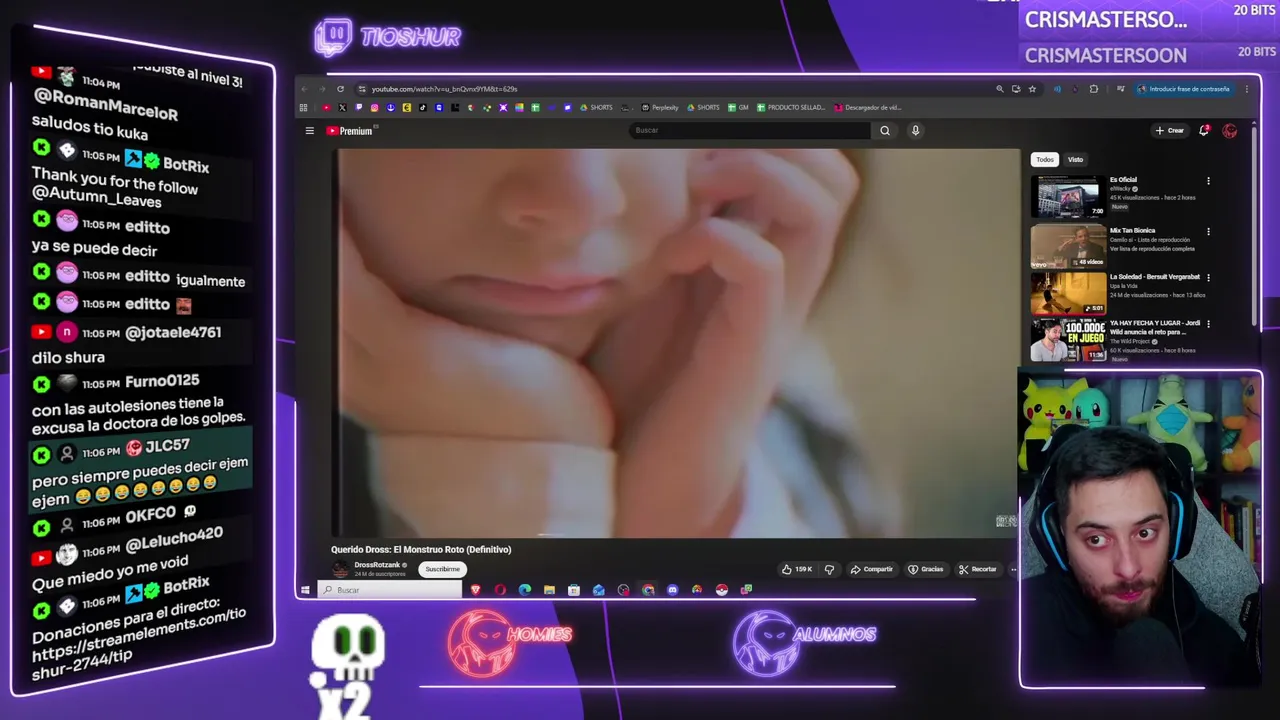1280x720 pixels.
Task: Open Discord from taskbar
Action: pyautogui.click(x=672, y=590)
